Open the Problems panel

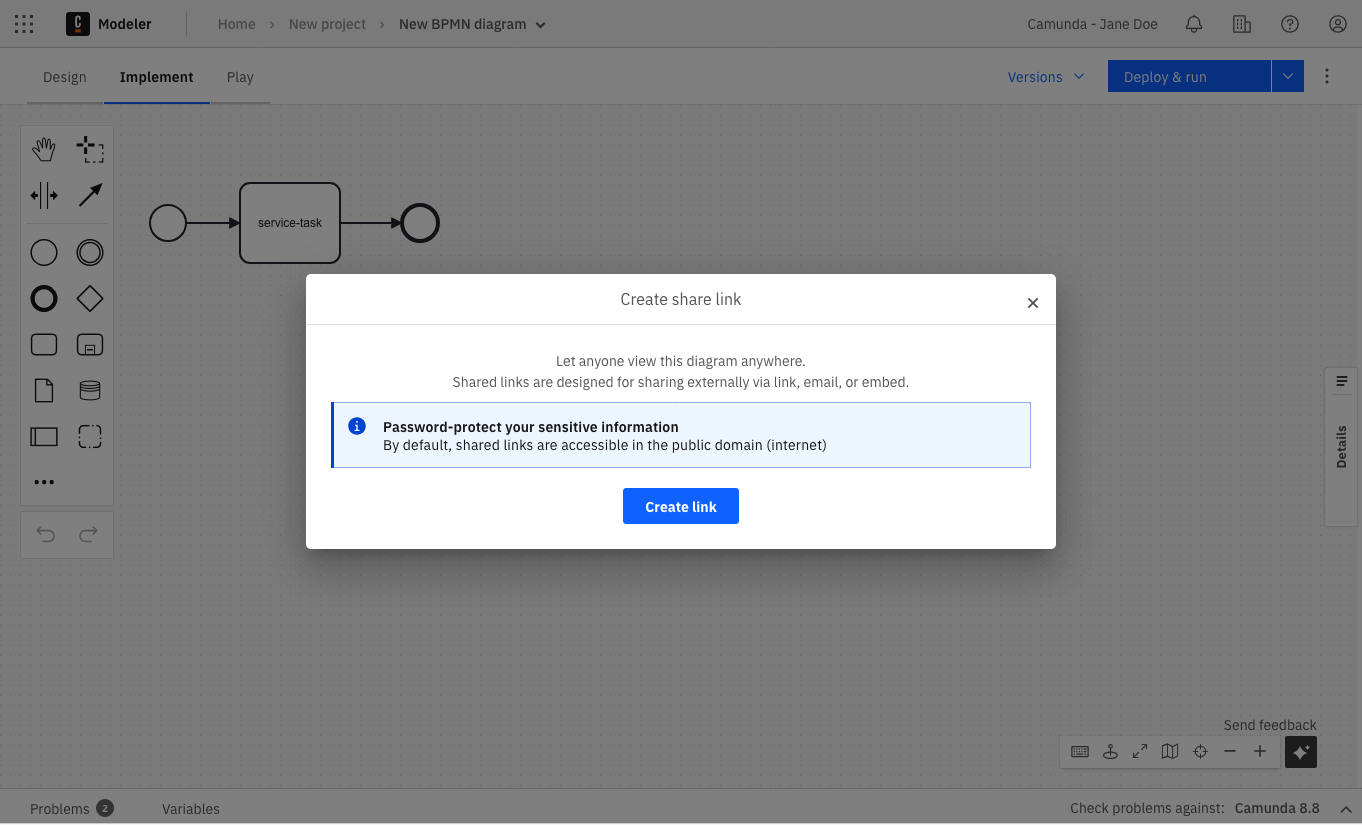click(x=60, y=808)
